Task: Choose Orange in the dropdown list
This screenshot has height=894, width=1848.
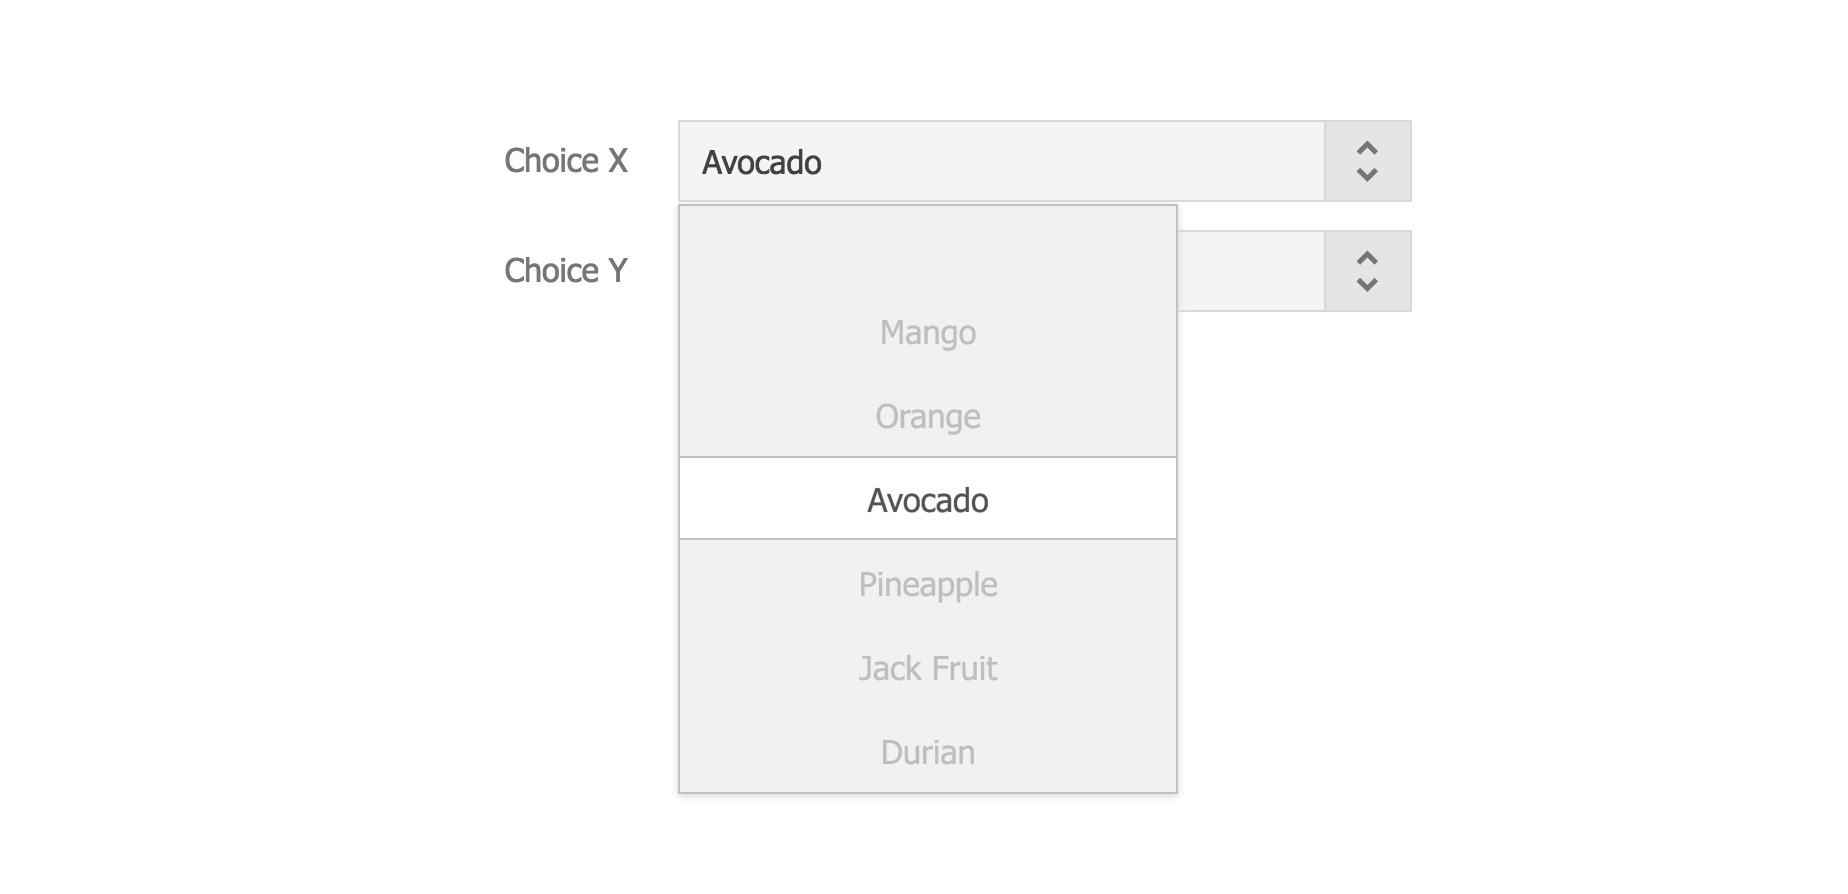Action: coord(928,416)
